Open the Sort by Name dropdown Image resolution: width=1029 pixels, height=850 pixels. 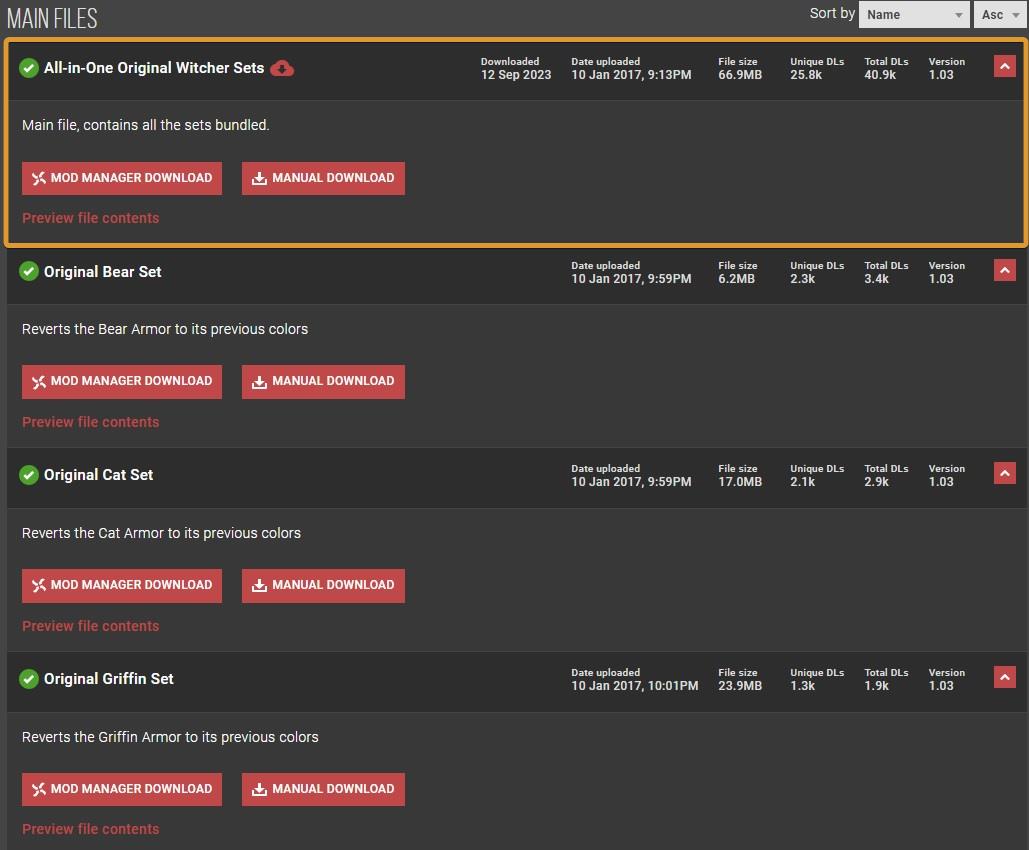(914, 14)
